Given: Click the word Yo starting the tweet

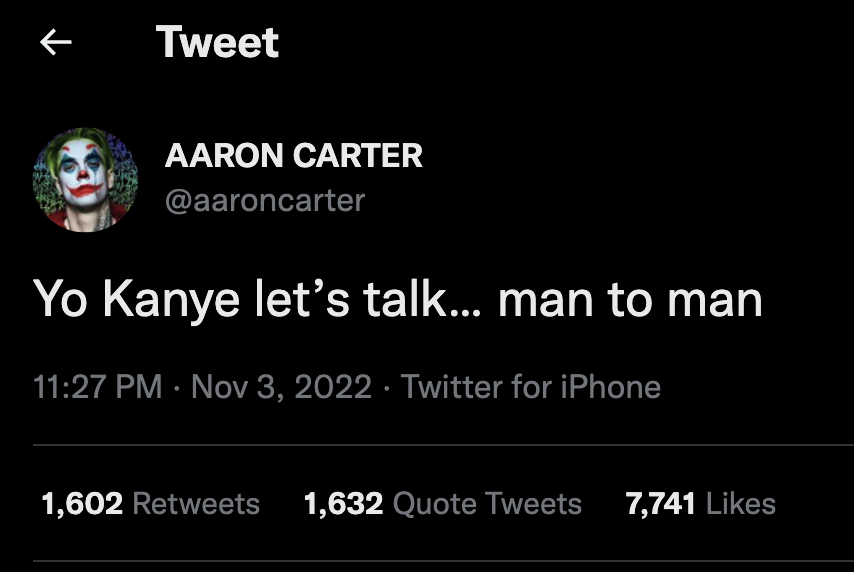Looking at the screenshot, I should (x=60, y=299).
